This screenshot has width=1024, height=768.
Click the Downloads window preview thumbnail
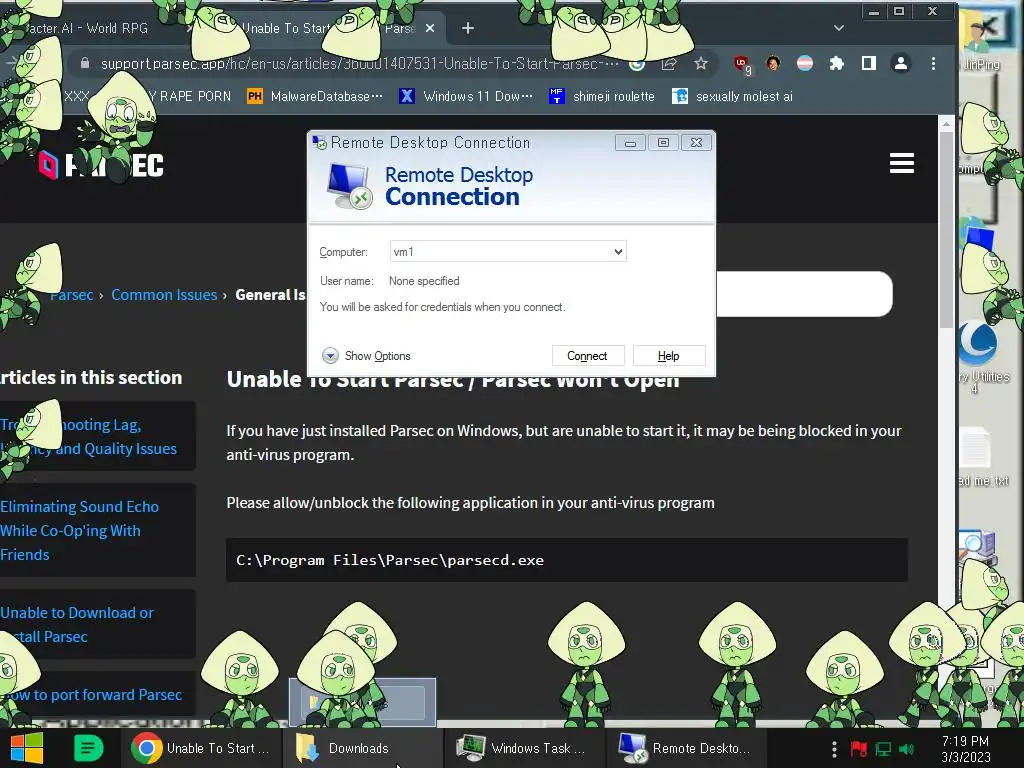coord(363,702)
